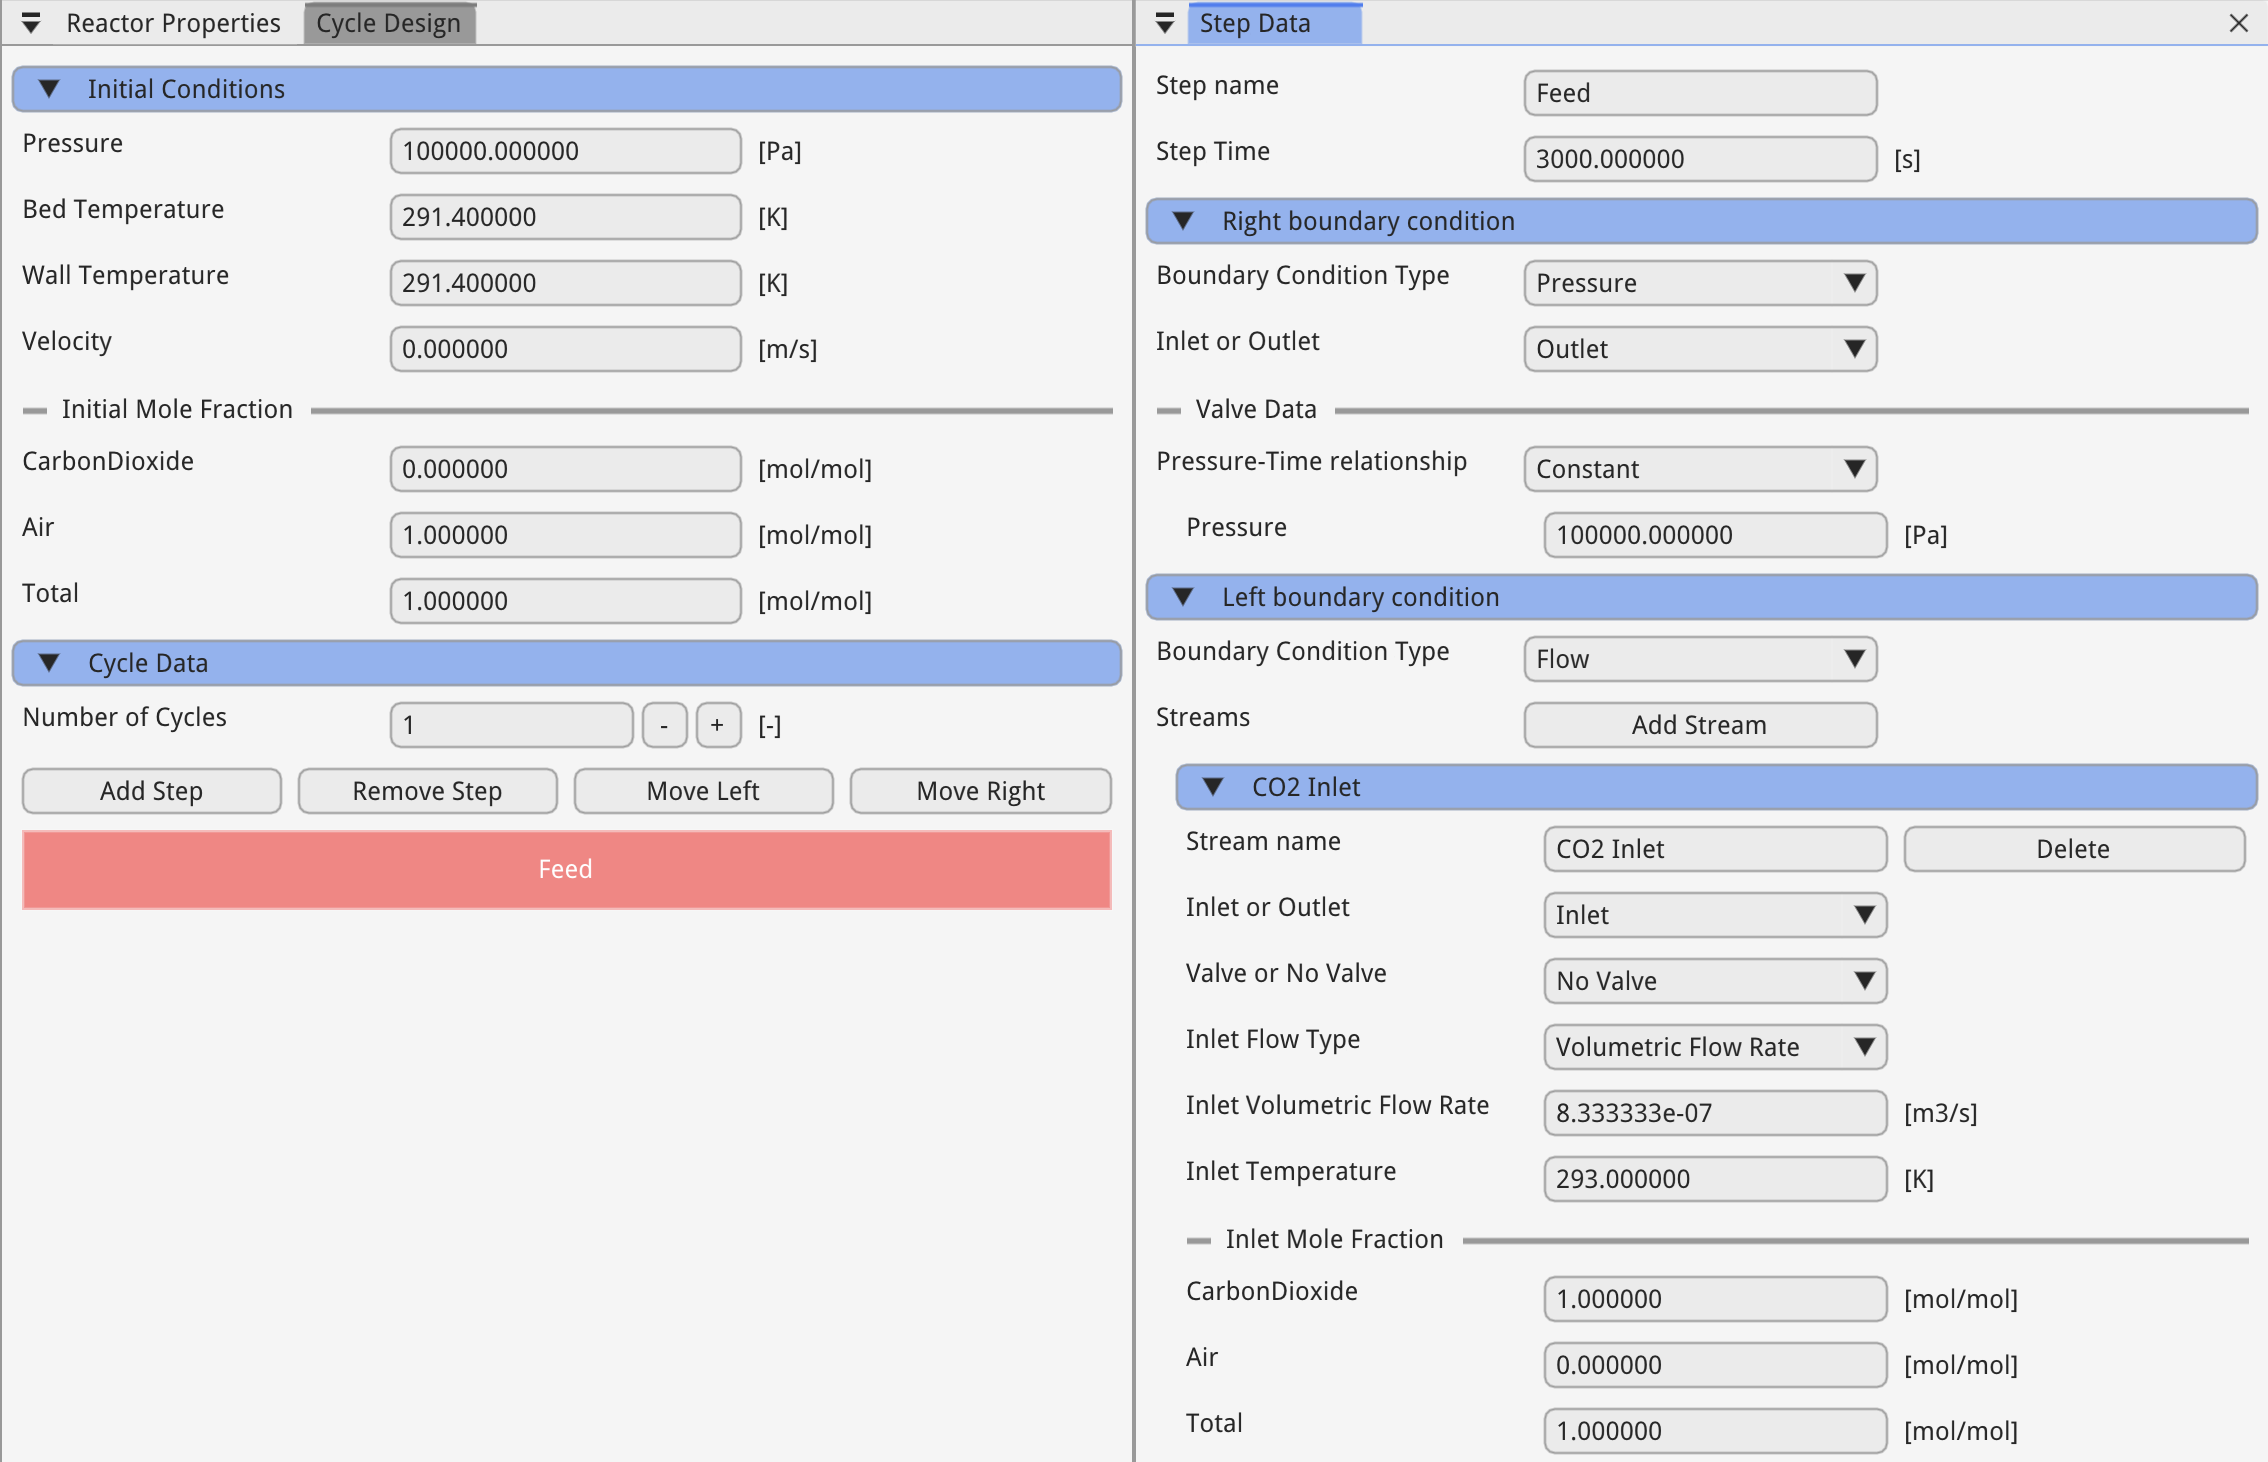2268x1462 pixels.
Task: Open the Pressure-Time relationship dropdown
Action: pos(1699,469)
